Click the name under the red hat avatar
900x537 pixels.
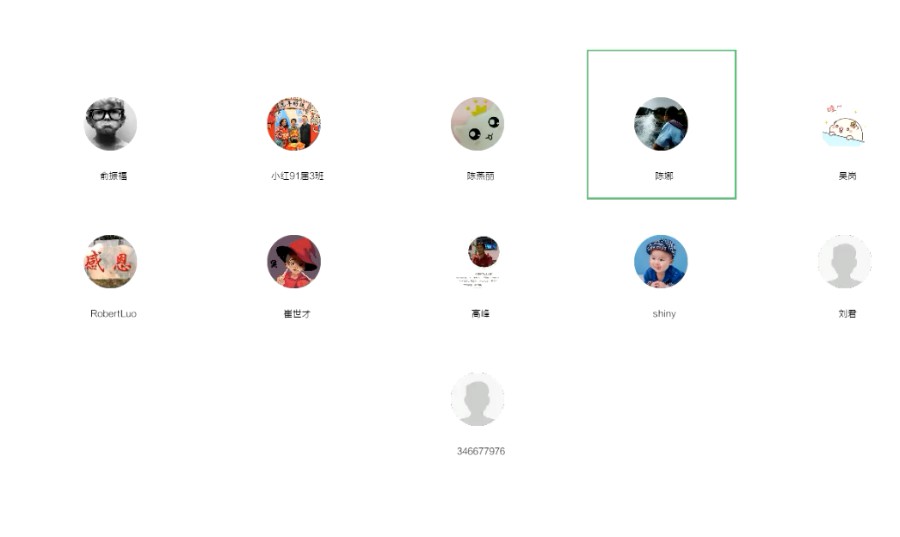pos(297,314)
